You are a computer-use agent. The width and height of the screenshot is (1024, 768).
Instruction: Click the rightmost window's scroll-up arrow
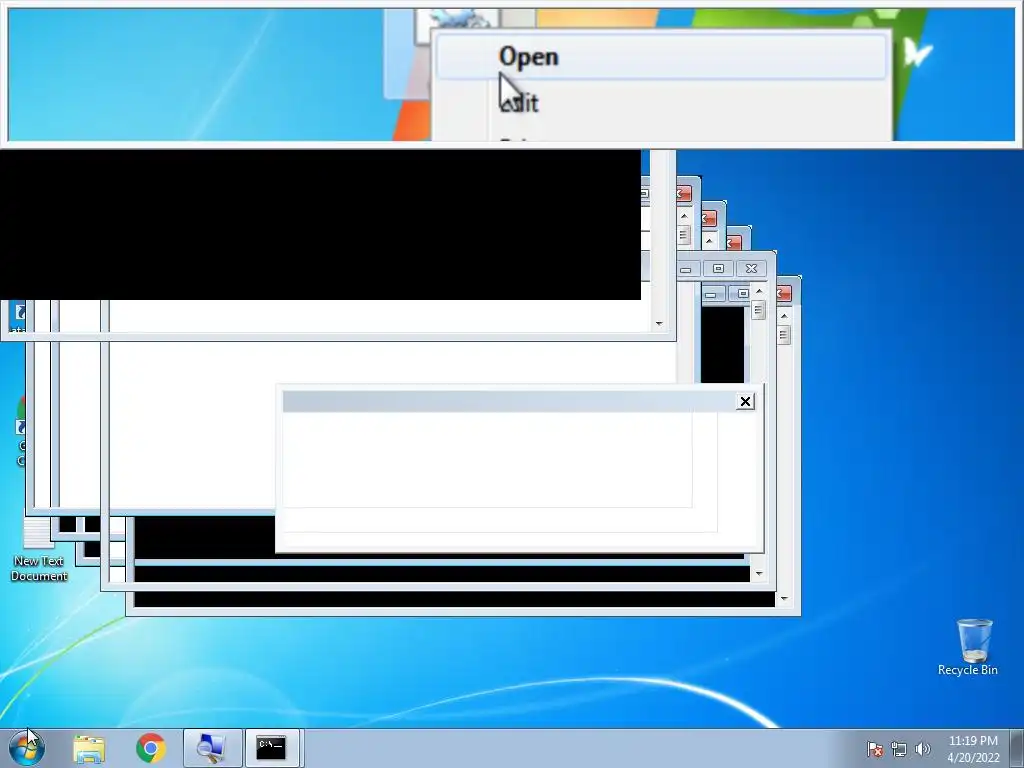click(x=784, y=315)
